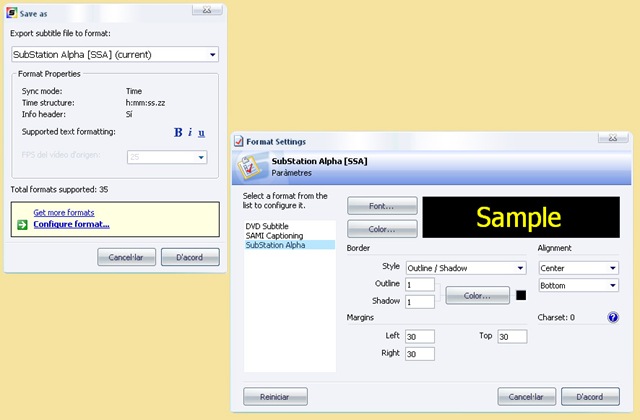Click the clipboard checklist header icon
Image resolution: width=640 pixels, height=420 pixels.
pyautogui.click(x=249, y=168)
